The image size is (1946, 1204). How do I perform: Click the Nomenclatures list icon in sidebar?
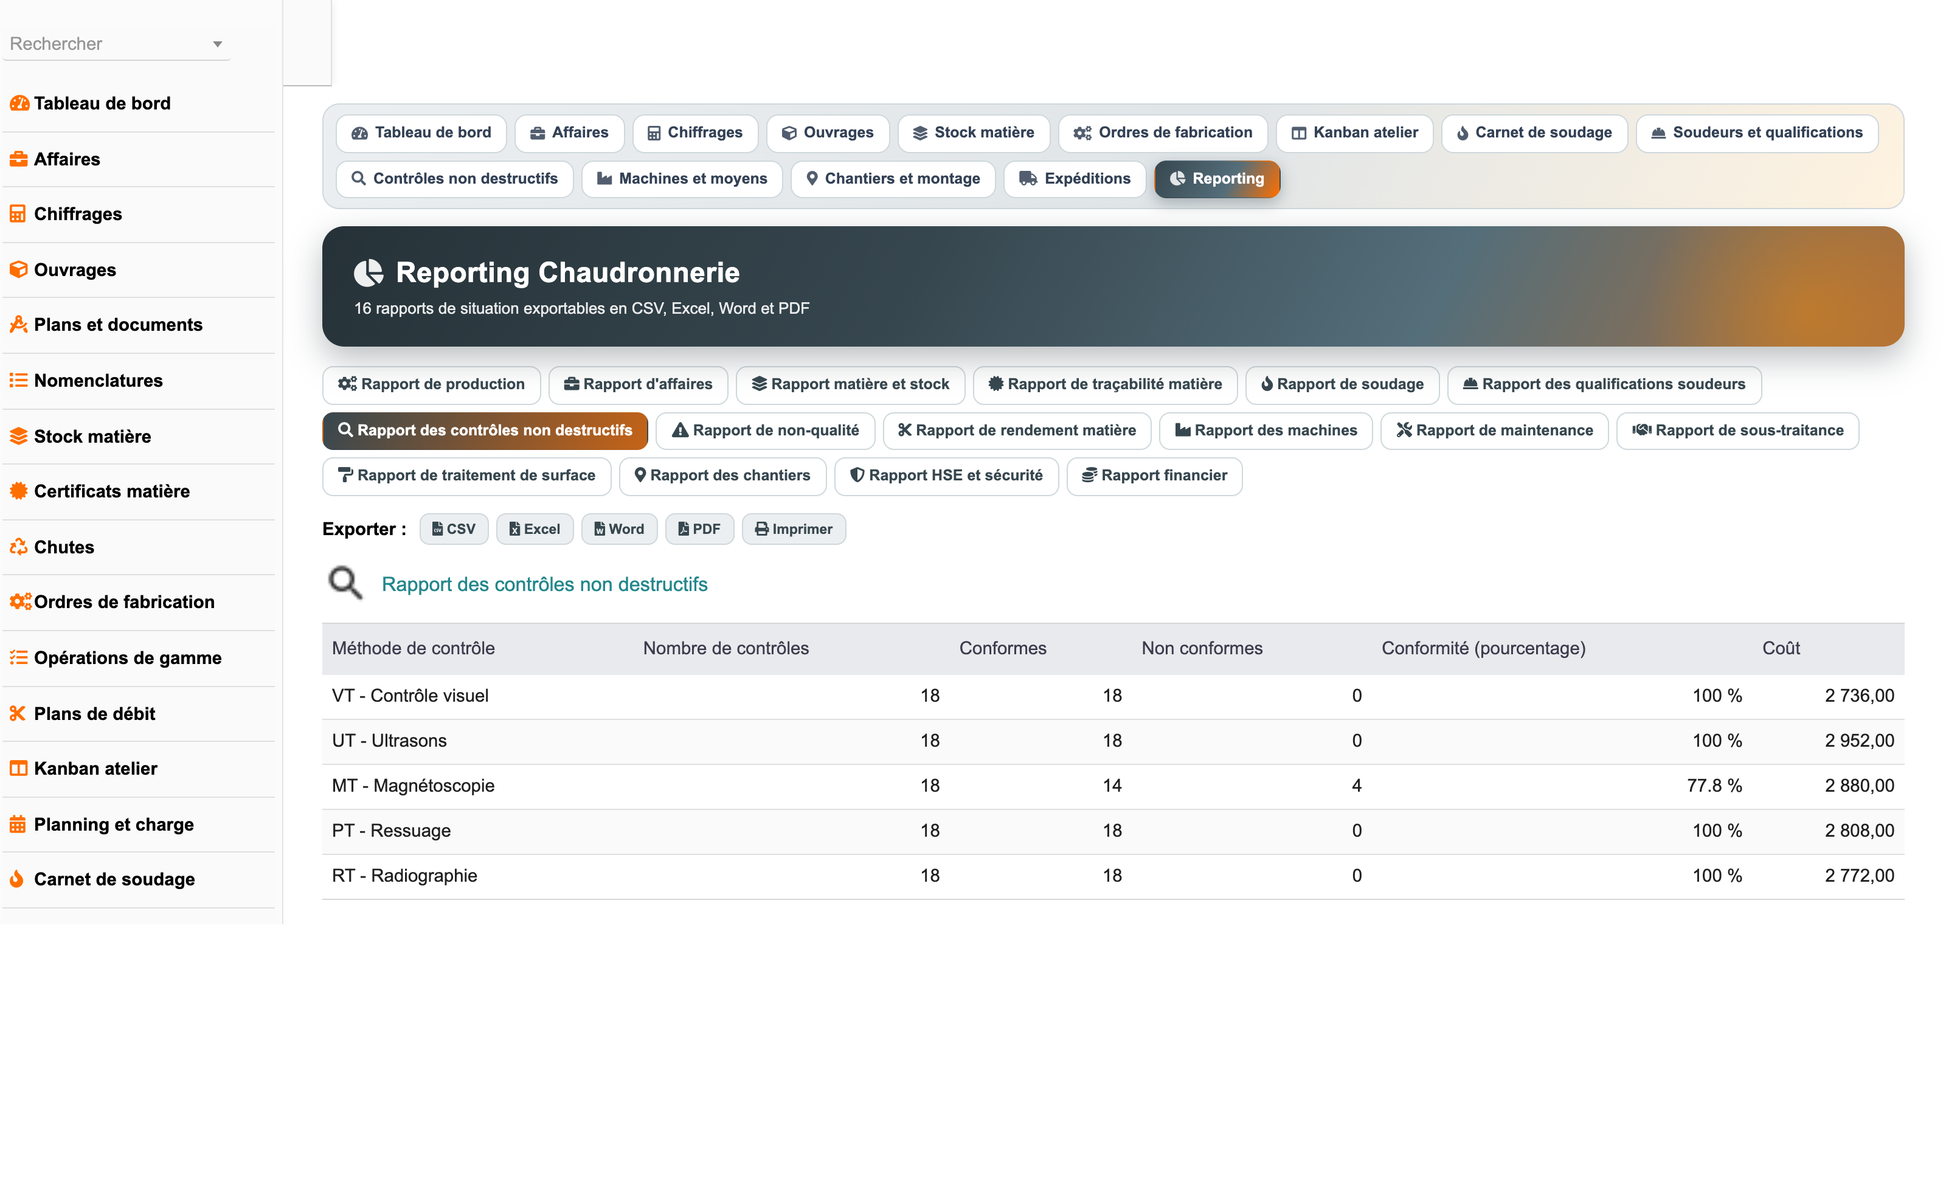18,381
